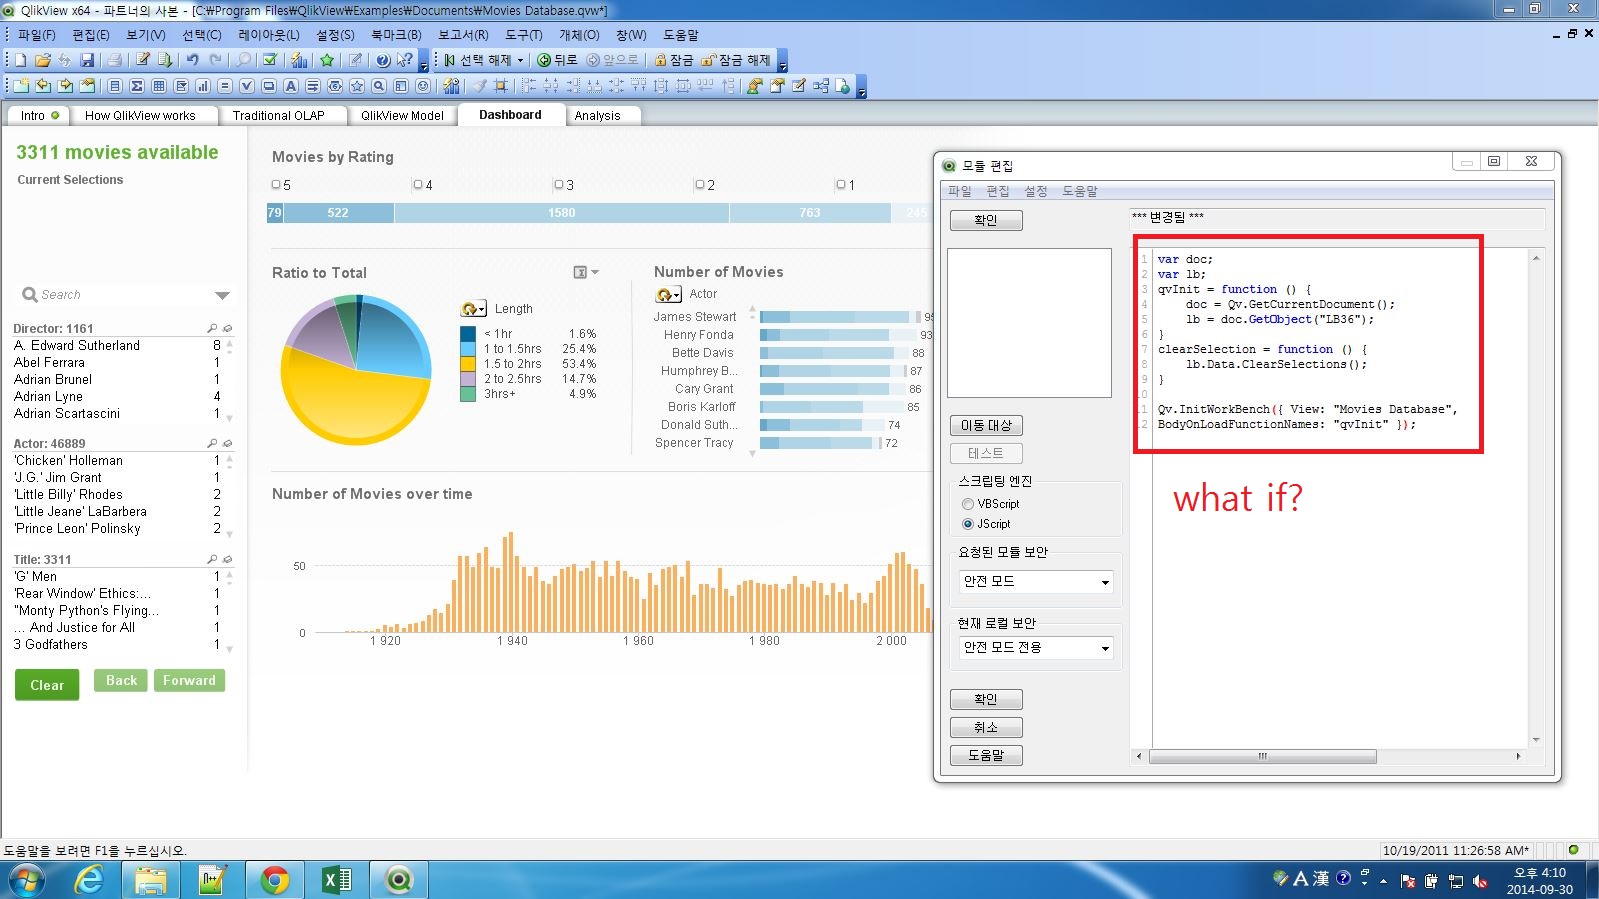Click the Undo arrow toolbar icon
1599x899 pixels.
coord(192,60)
